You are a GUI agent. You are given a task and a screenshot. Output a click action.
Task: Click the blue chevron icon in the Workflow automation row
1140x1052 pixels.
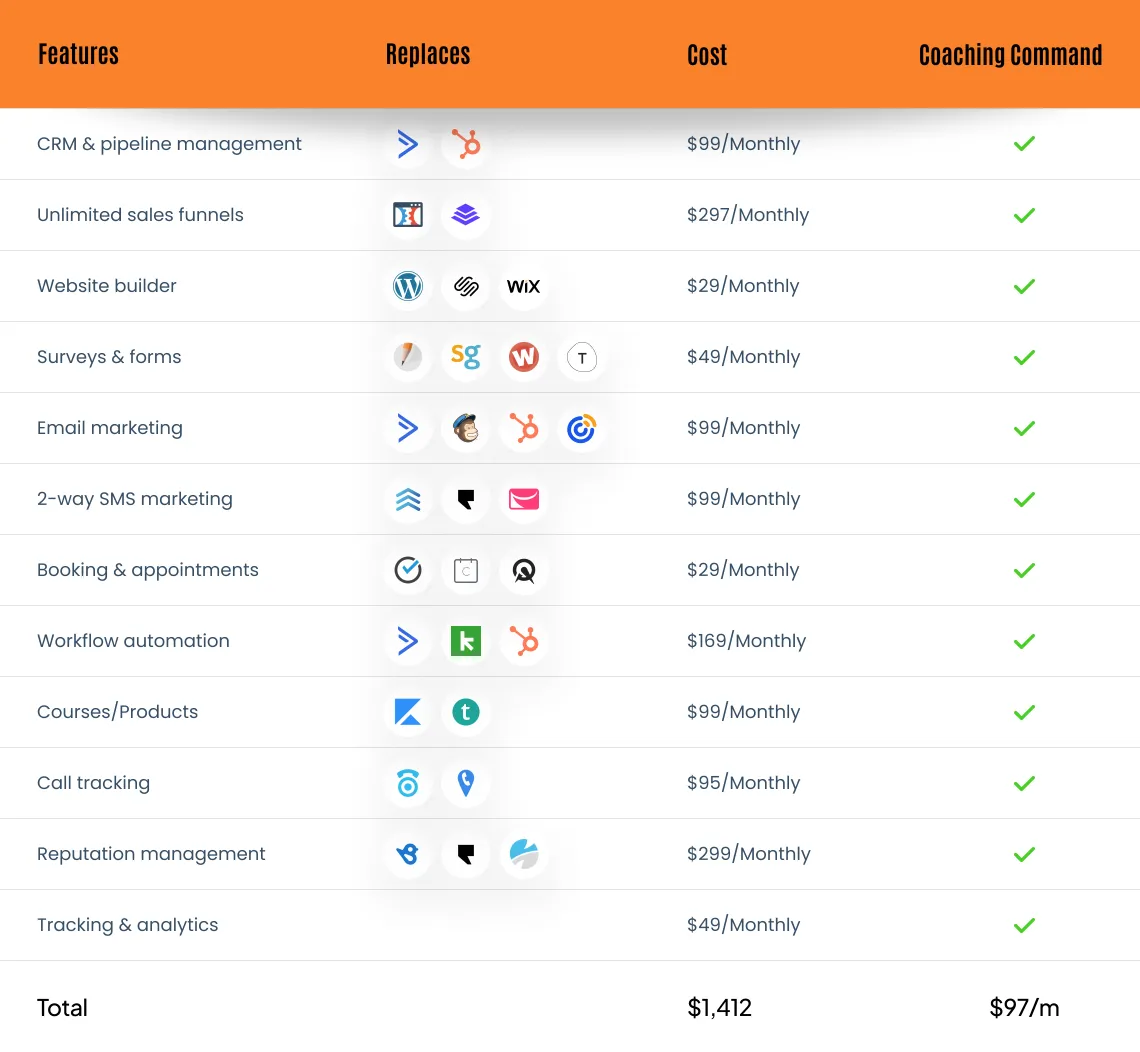[x=408, y=641]
